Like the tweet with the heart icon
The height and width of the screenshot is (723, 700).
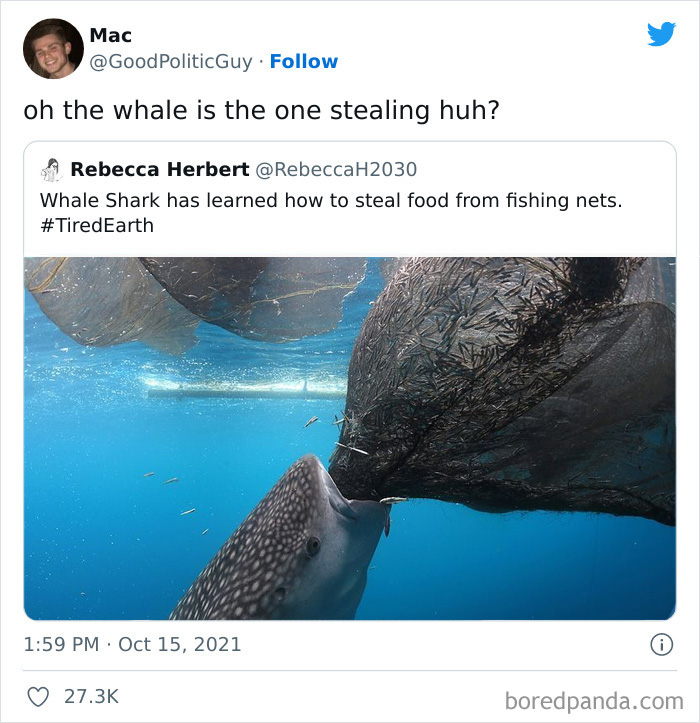click(36, 696)
